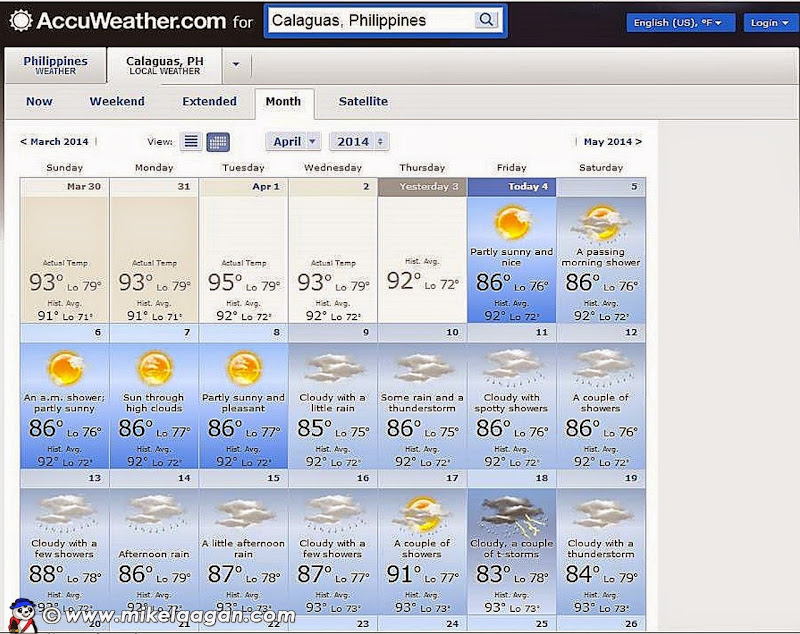The height and width of the screenshot is (634, 800).
Task: Click the search magnifier icon
Action: (486, 20)
